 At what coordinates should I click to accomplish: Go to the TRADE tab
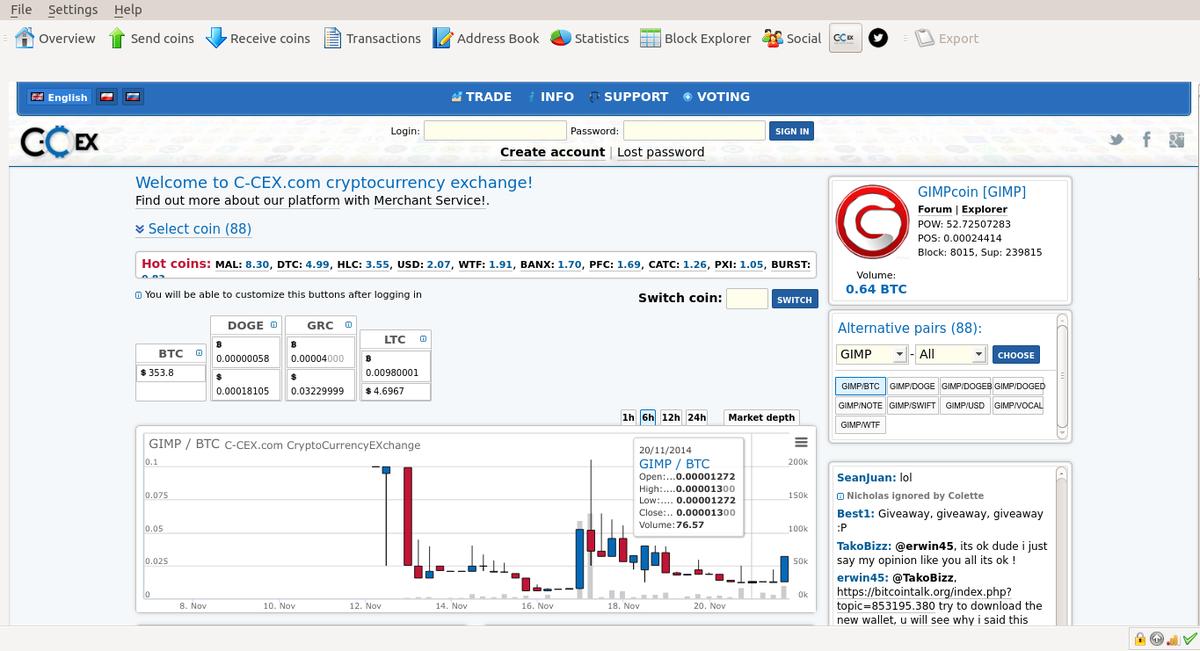tap(482, 97)
